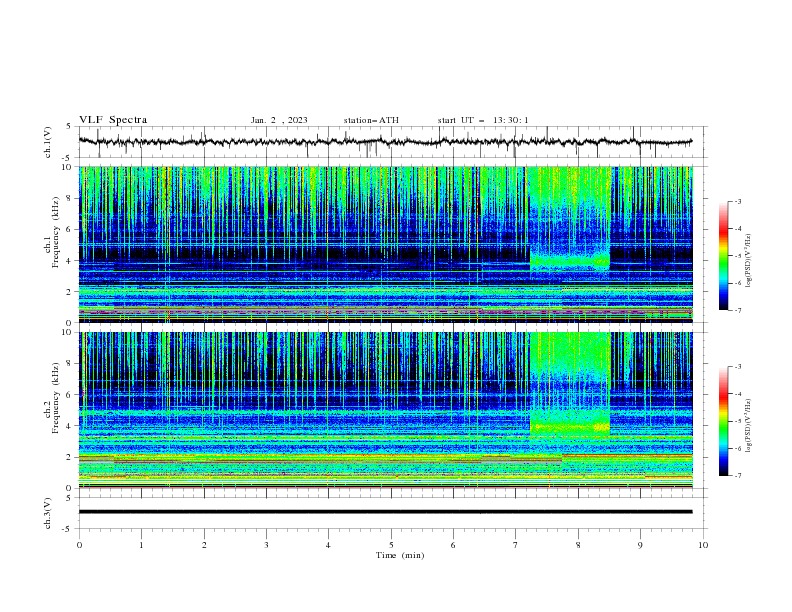This screenshot has height=612, width=792.
Task: Click the ch.1 broadband emission burst near minute 8
Action: [570, 219]
